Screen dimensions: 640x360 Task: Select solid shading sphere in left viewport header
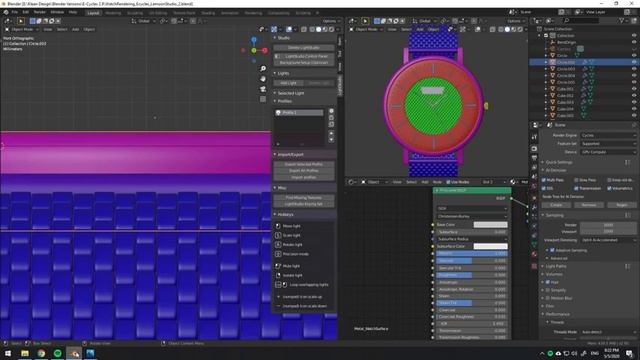319,29
